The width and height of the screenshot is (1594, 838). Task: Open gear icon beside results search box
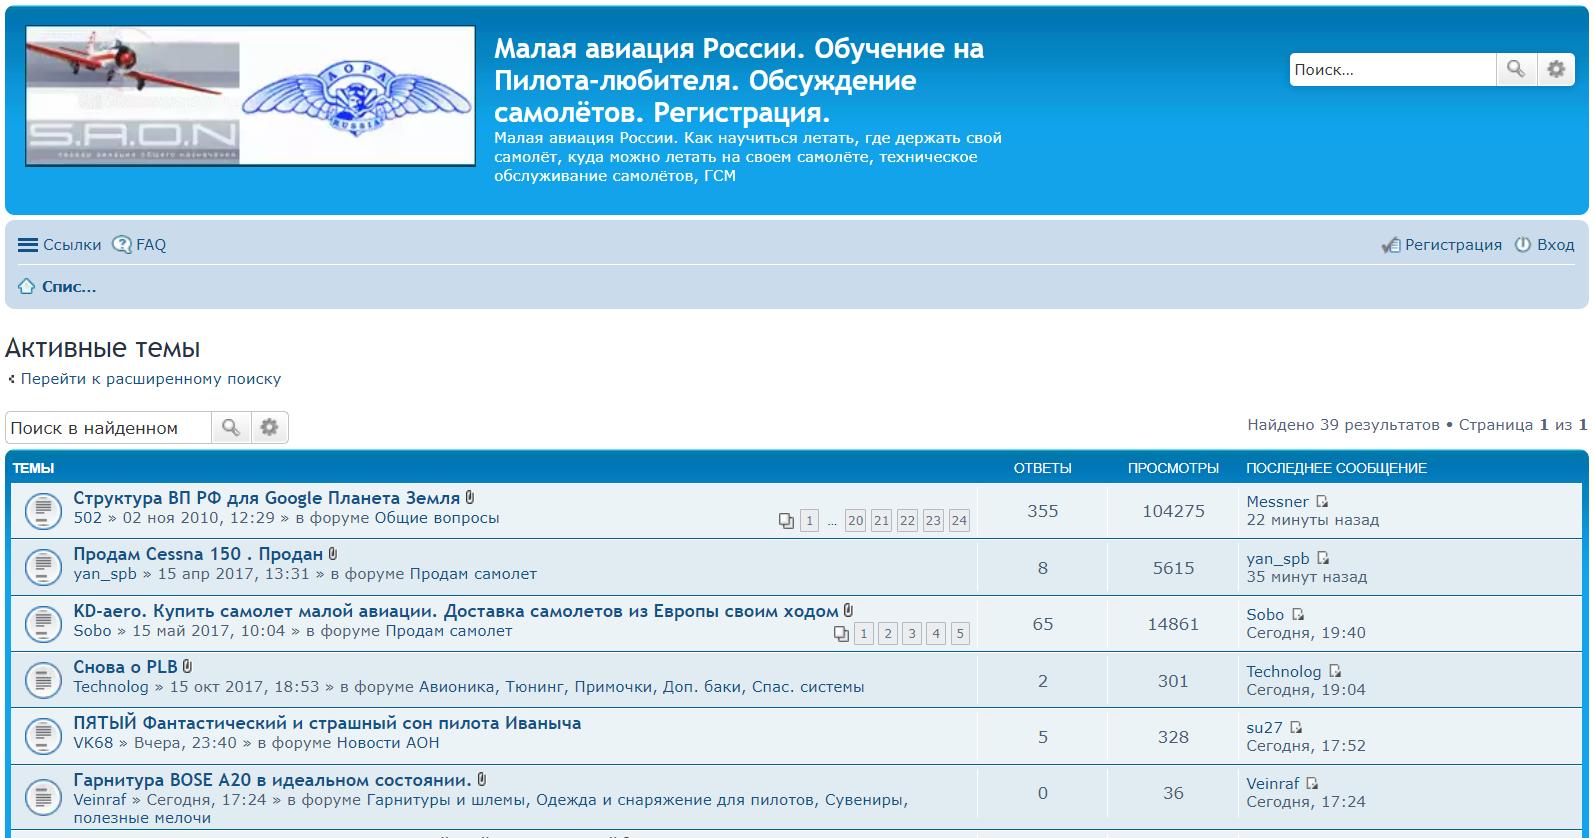(x=269, y=428)
